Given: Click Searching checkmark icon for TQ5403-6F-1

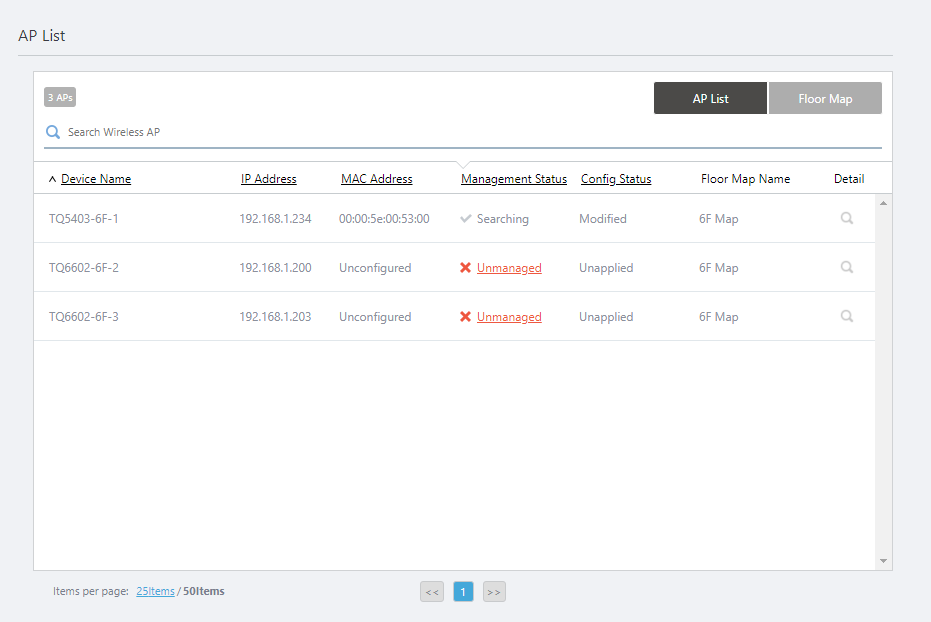Looking at the screenshot, I should (465, 219).
